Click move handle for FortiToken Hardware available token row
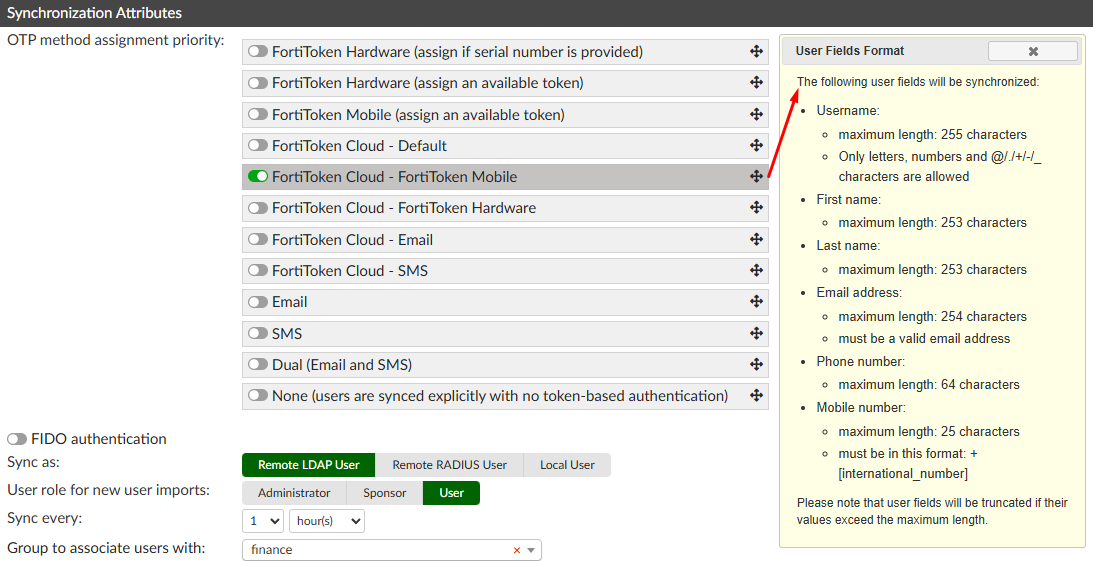 point(756,83)
